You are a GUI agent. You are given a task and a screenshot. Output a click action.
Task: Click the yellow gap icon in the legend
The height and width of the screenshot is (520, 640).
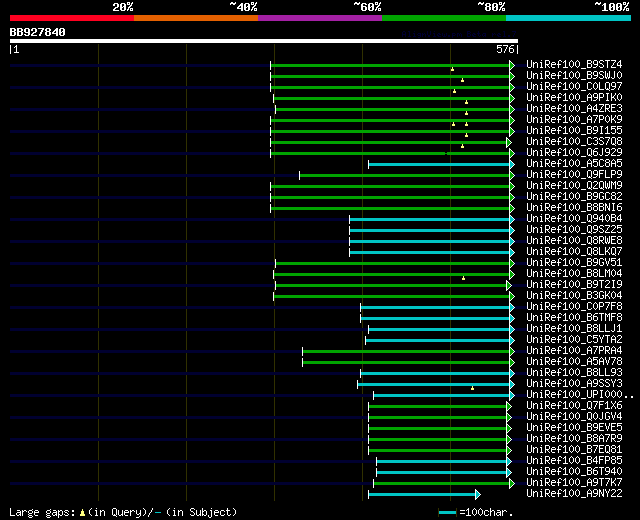pyautogui.click(x=82, y=512)
